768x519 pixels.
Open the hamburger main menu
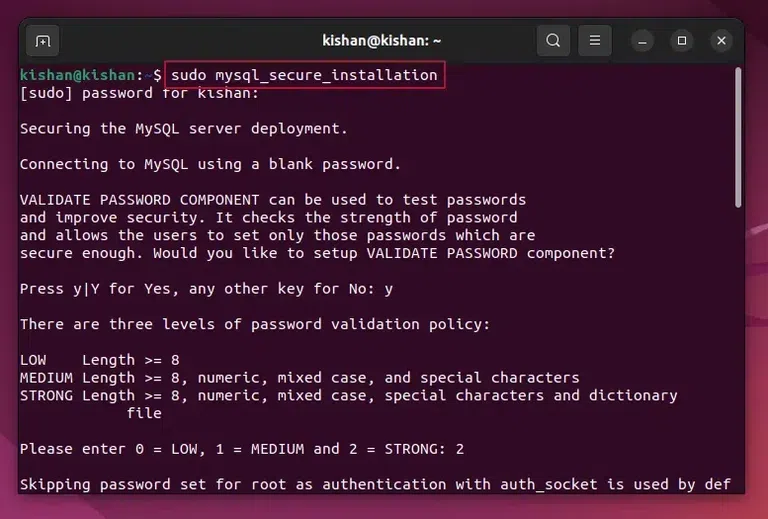click(594, 41)
